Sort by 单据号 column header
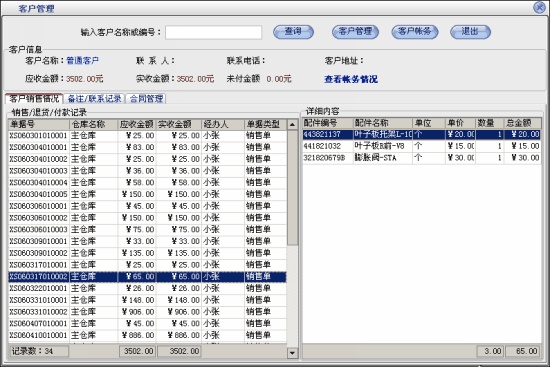 tap(39, 124)
